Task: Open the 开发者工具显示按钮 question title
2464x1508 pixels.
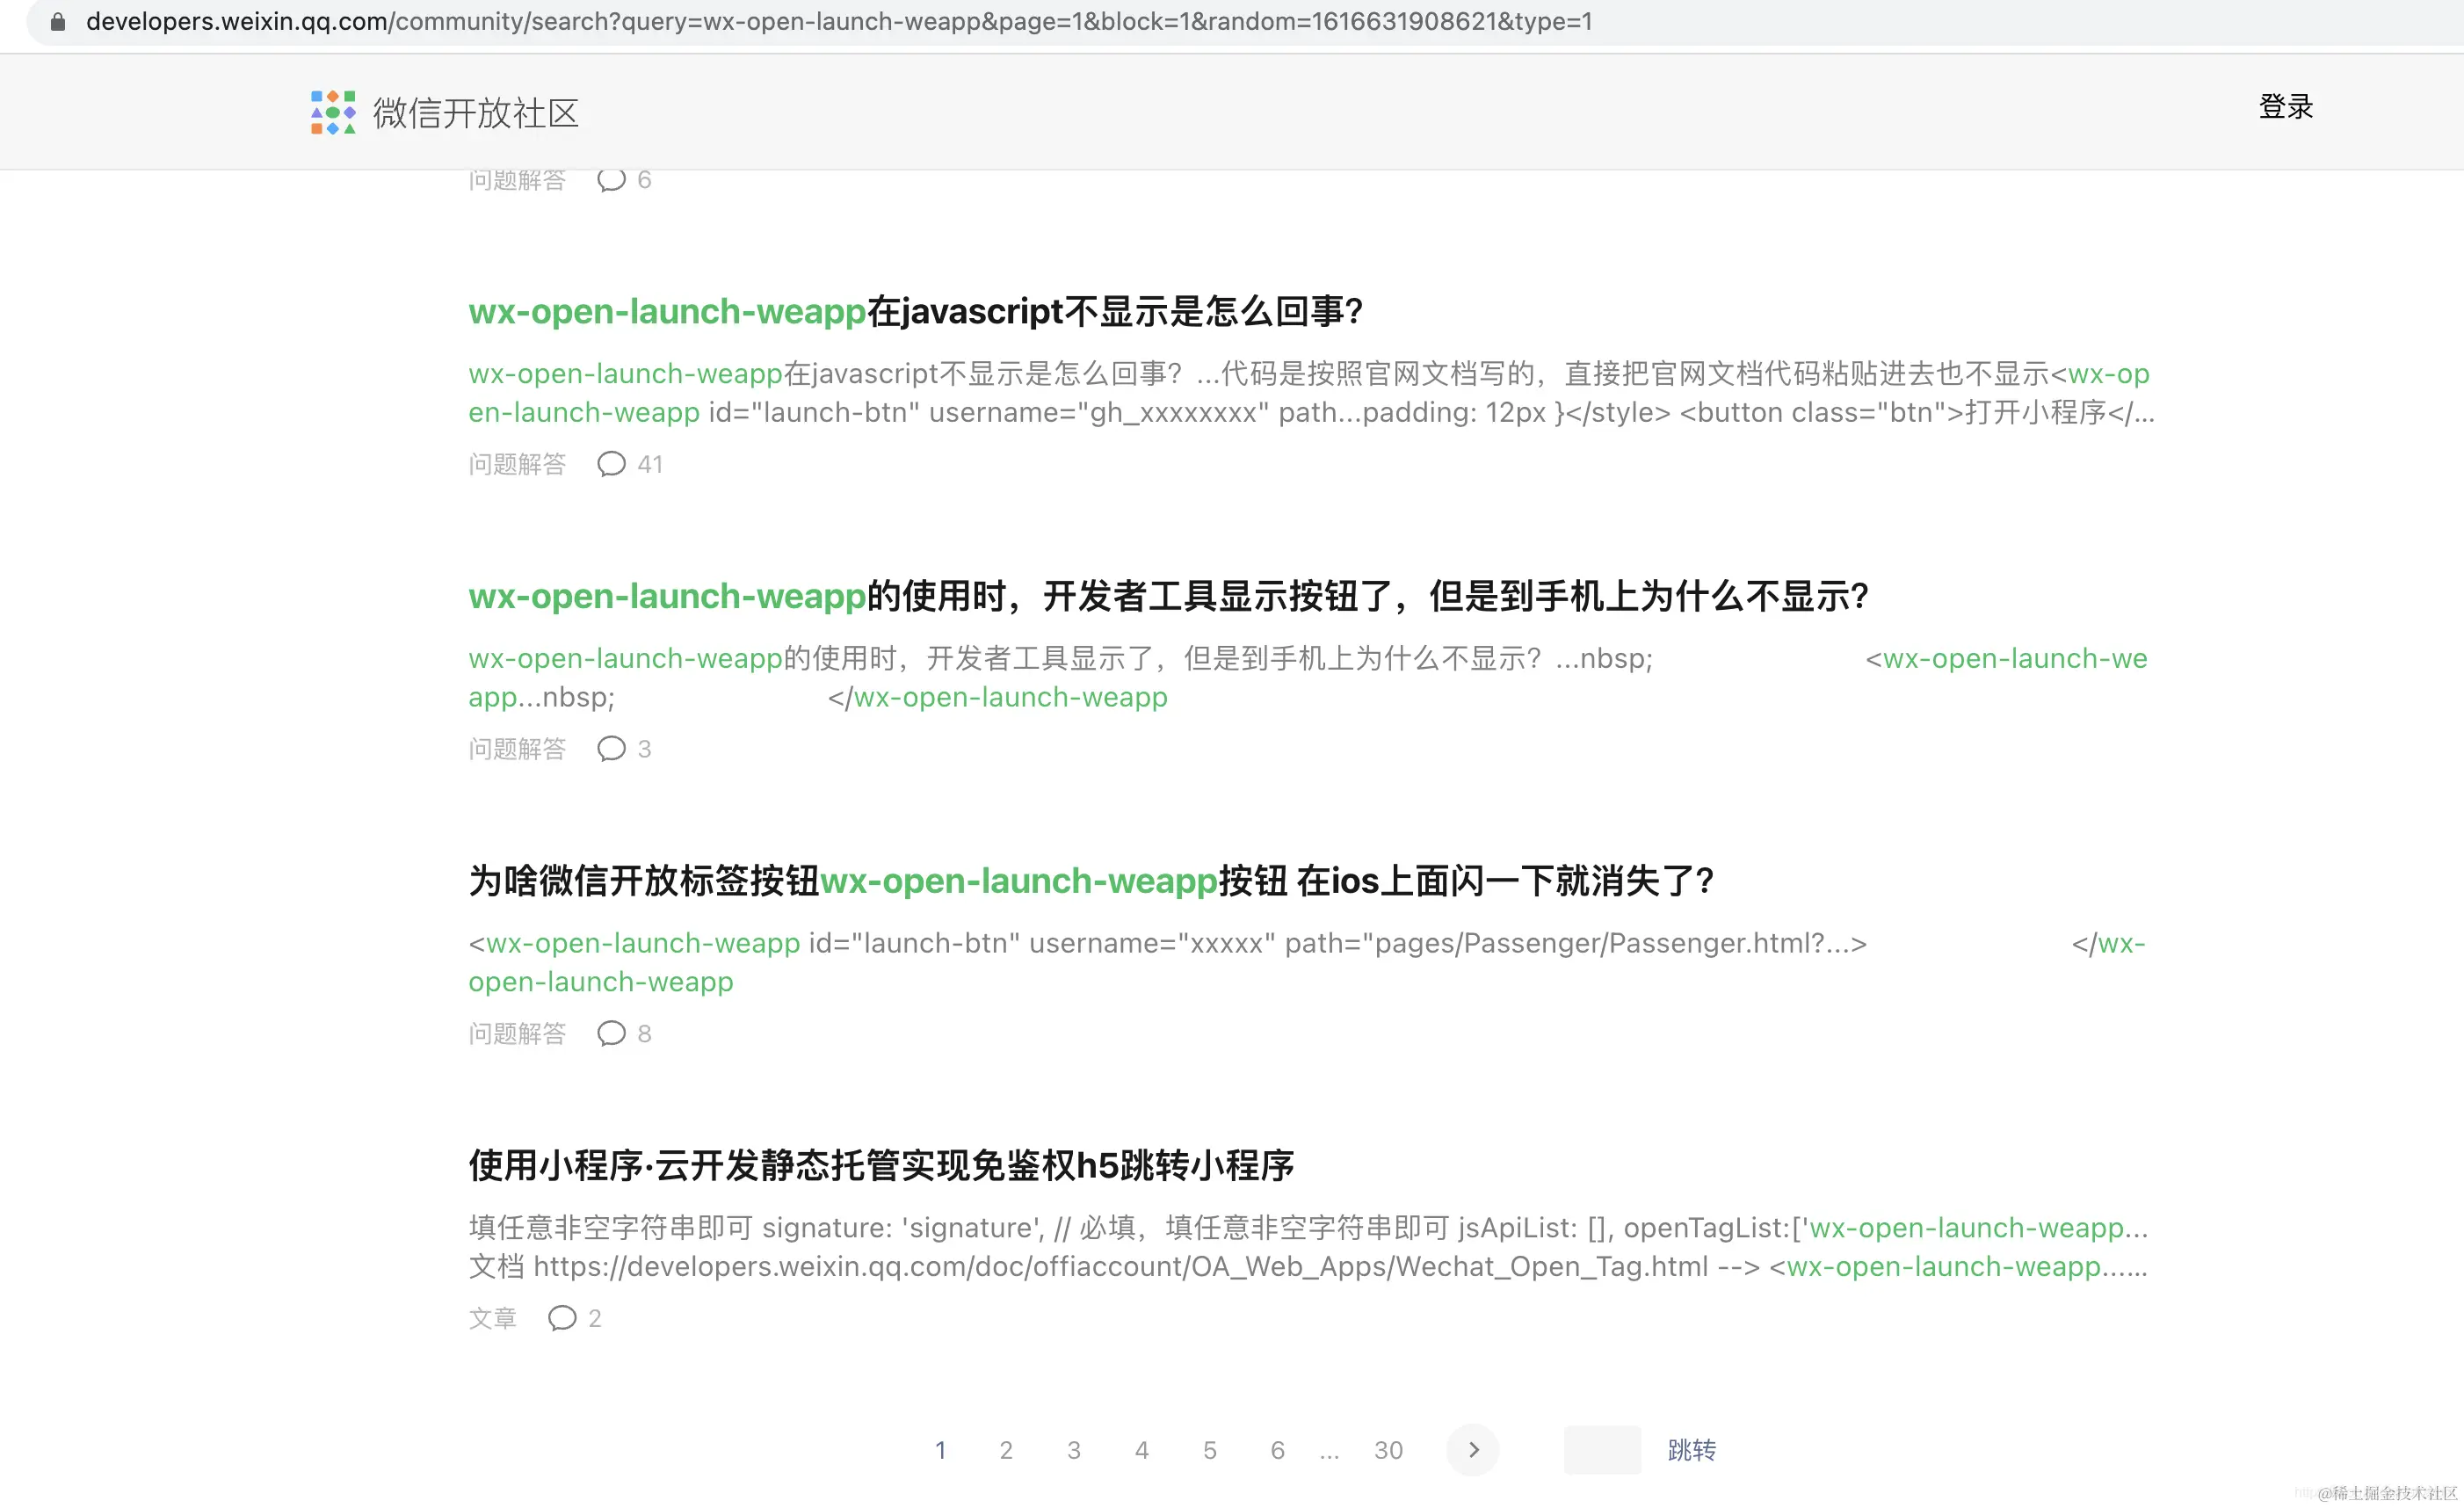Action: [1167, 597]
